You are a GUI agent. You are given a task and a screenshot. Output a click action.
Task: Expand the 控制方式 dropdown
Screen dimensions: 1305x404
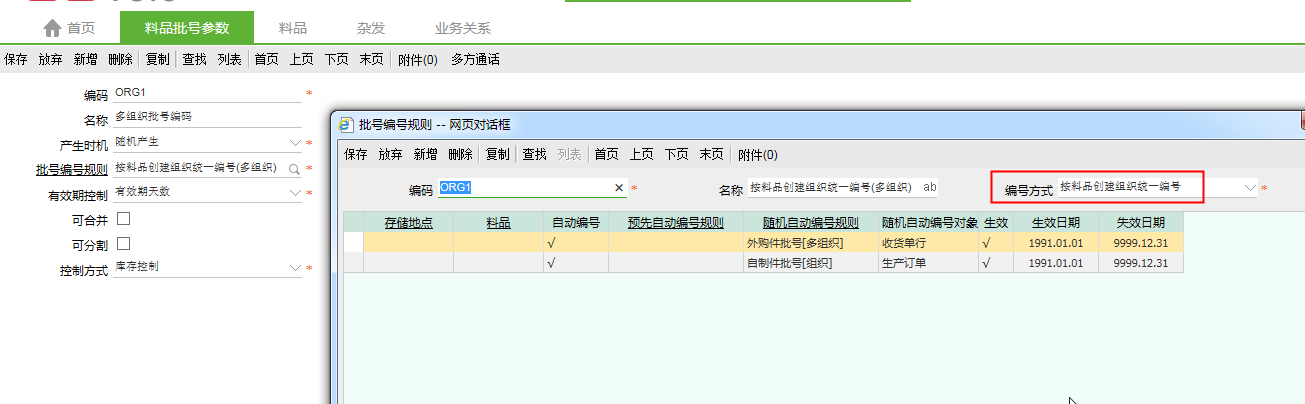pos(295,268)
